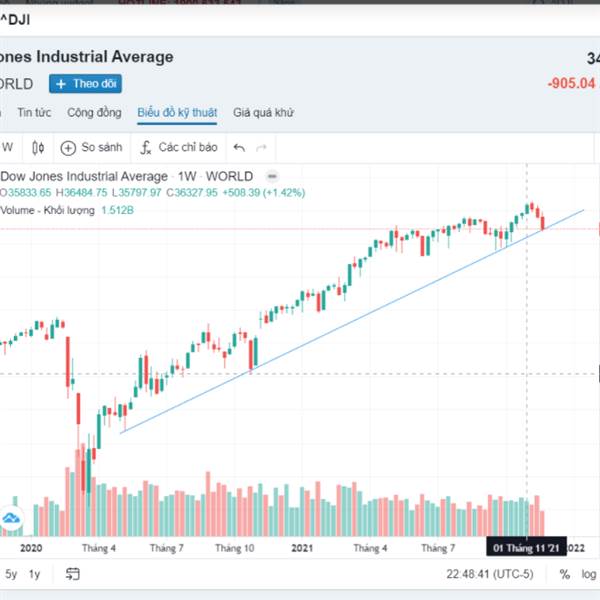Click the go-to-date calendar icon
This screenshot has width=600, height=600.
pyautogui.click(x=73, y=574)
